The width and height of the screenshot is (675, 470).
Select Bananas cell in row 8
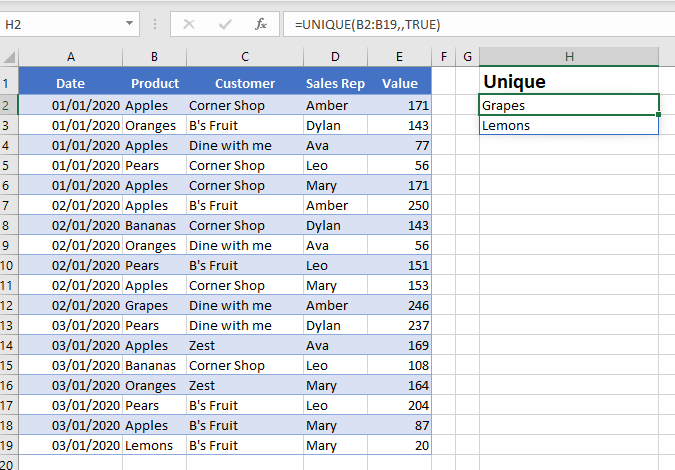pos(154,225)
